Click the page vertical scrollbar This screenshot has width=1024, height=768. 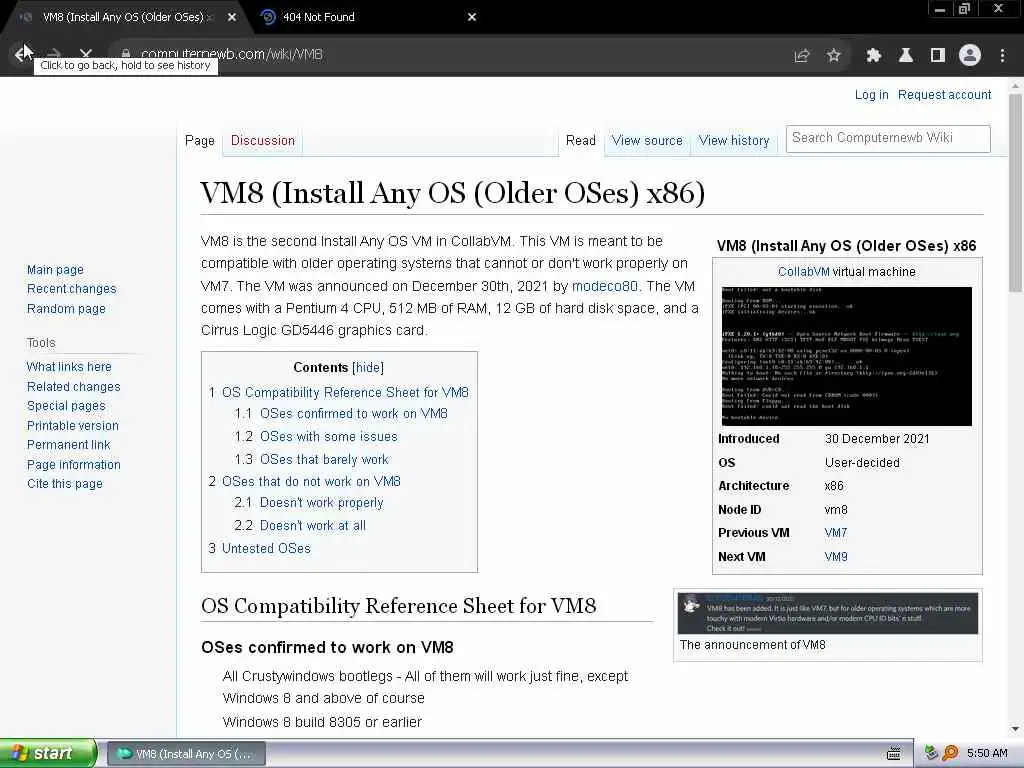pyautogui.click(x=1016, y=193)
